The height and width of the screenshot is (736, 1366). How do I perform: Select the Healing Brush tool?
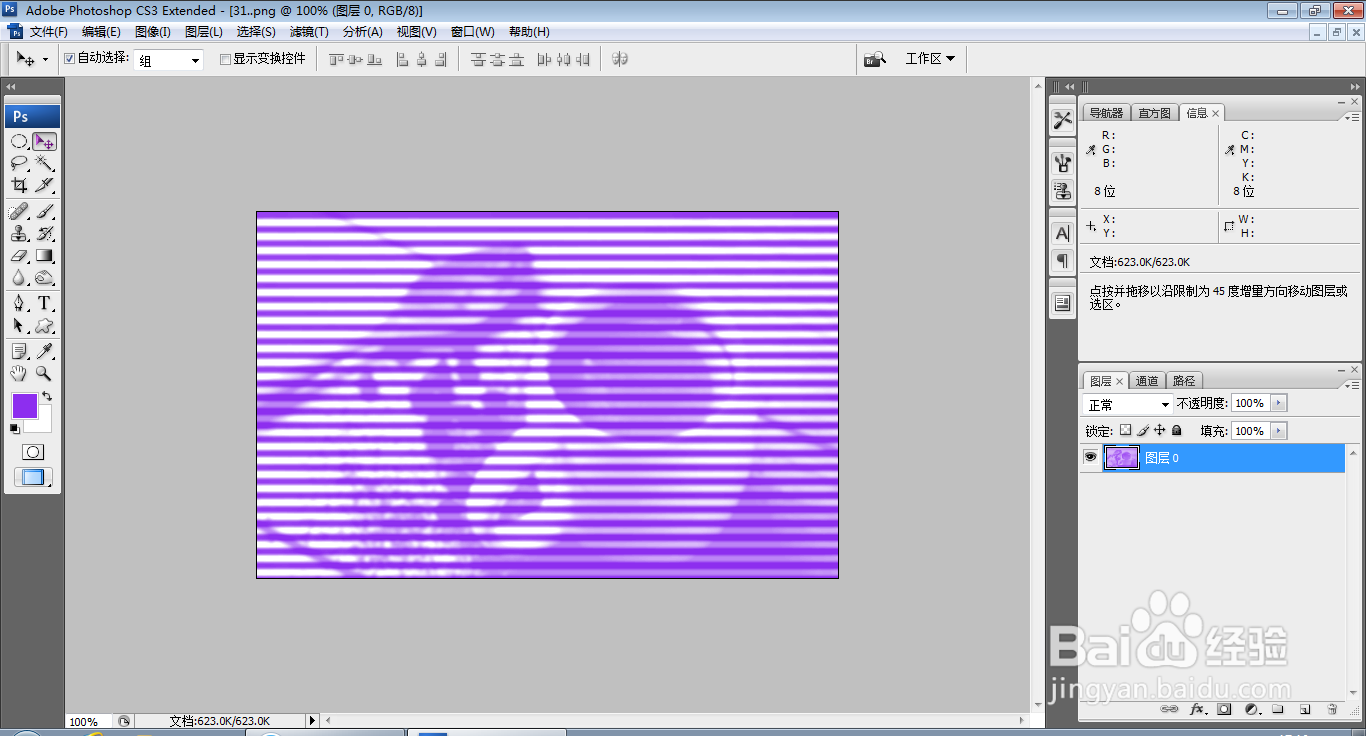coord(19,212)
